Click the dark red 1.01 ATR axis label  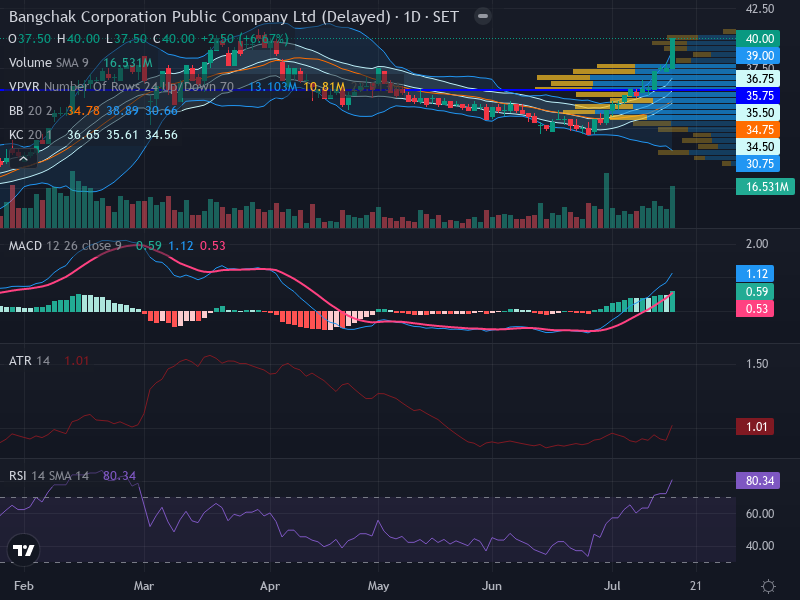(x=755, y=427)
